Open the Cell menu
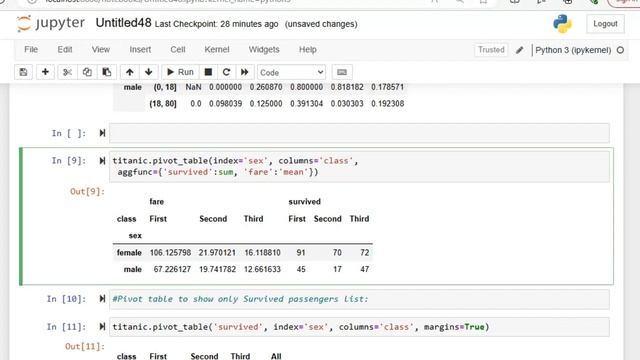This screenshot has height=360, width=640. 178,49
